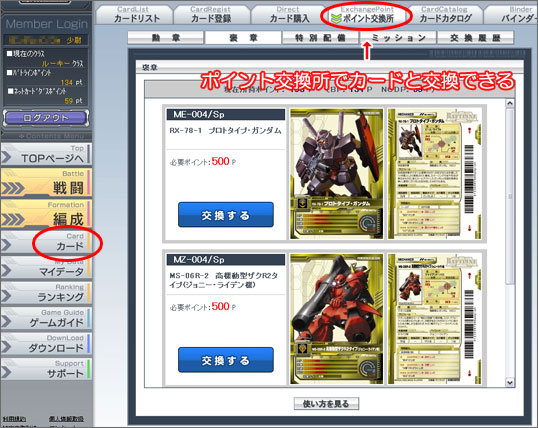This screenshot has height=428, width=538.
Task: Open the カード Card sidebar menu
Action: coord(46,242)
